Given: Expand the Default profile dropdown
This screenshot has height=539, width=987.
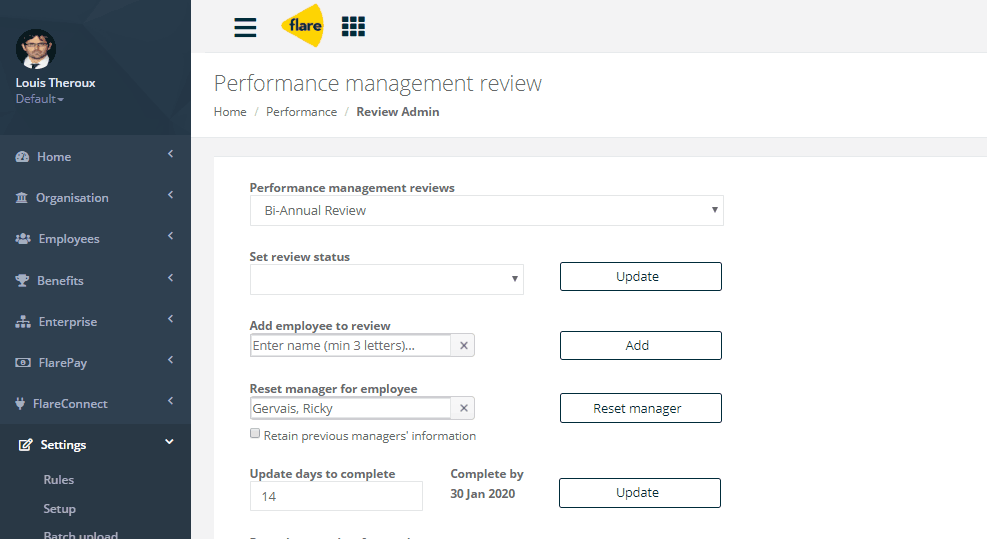Looking at the screenshot, I should click(40, 99).
